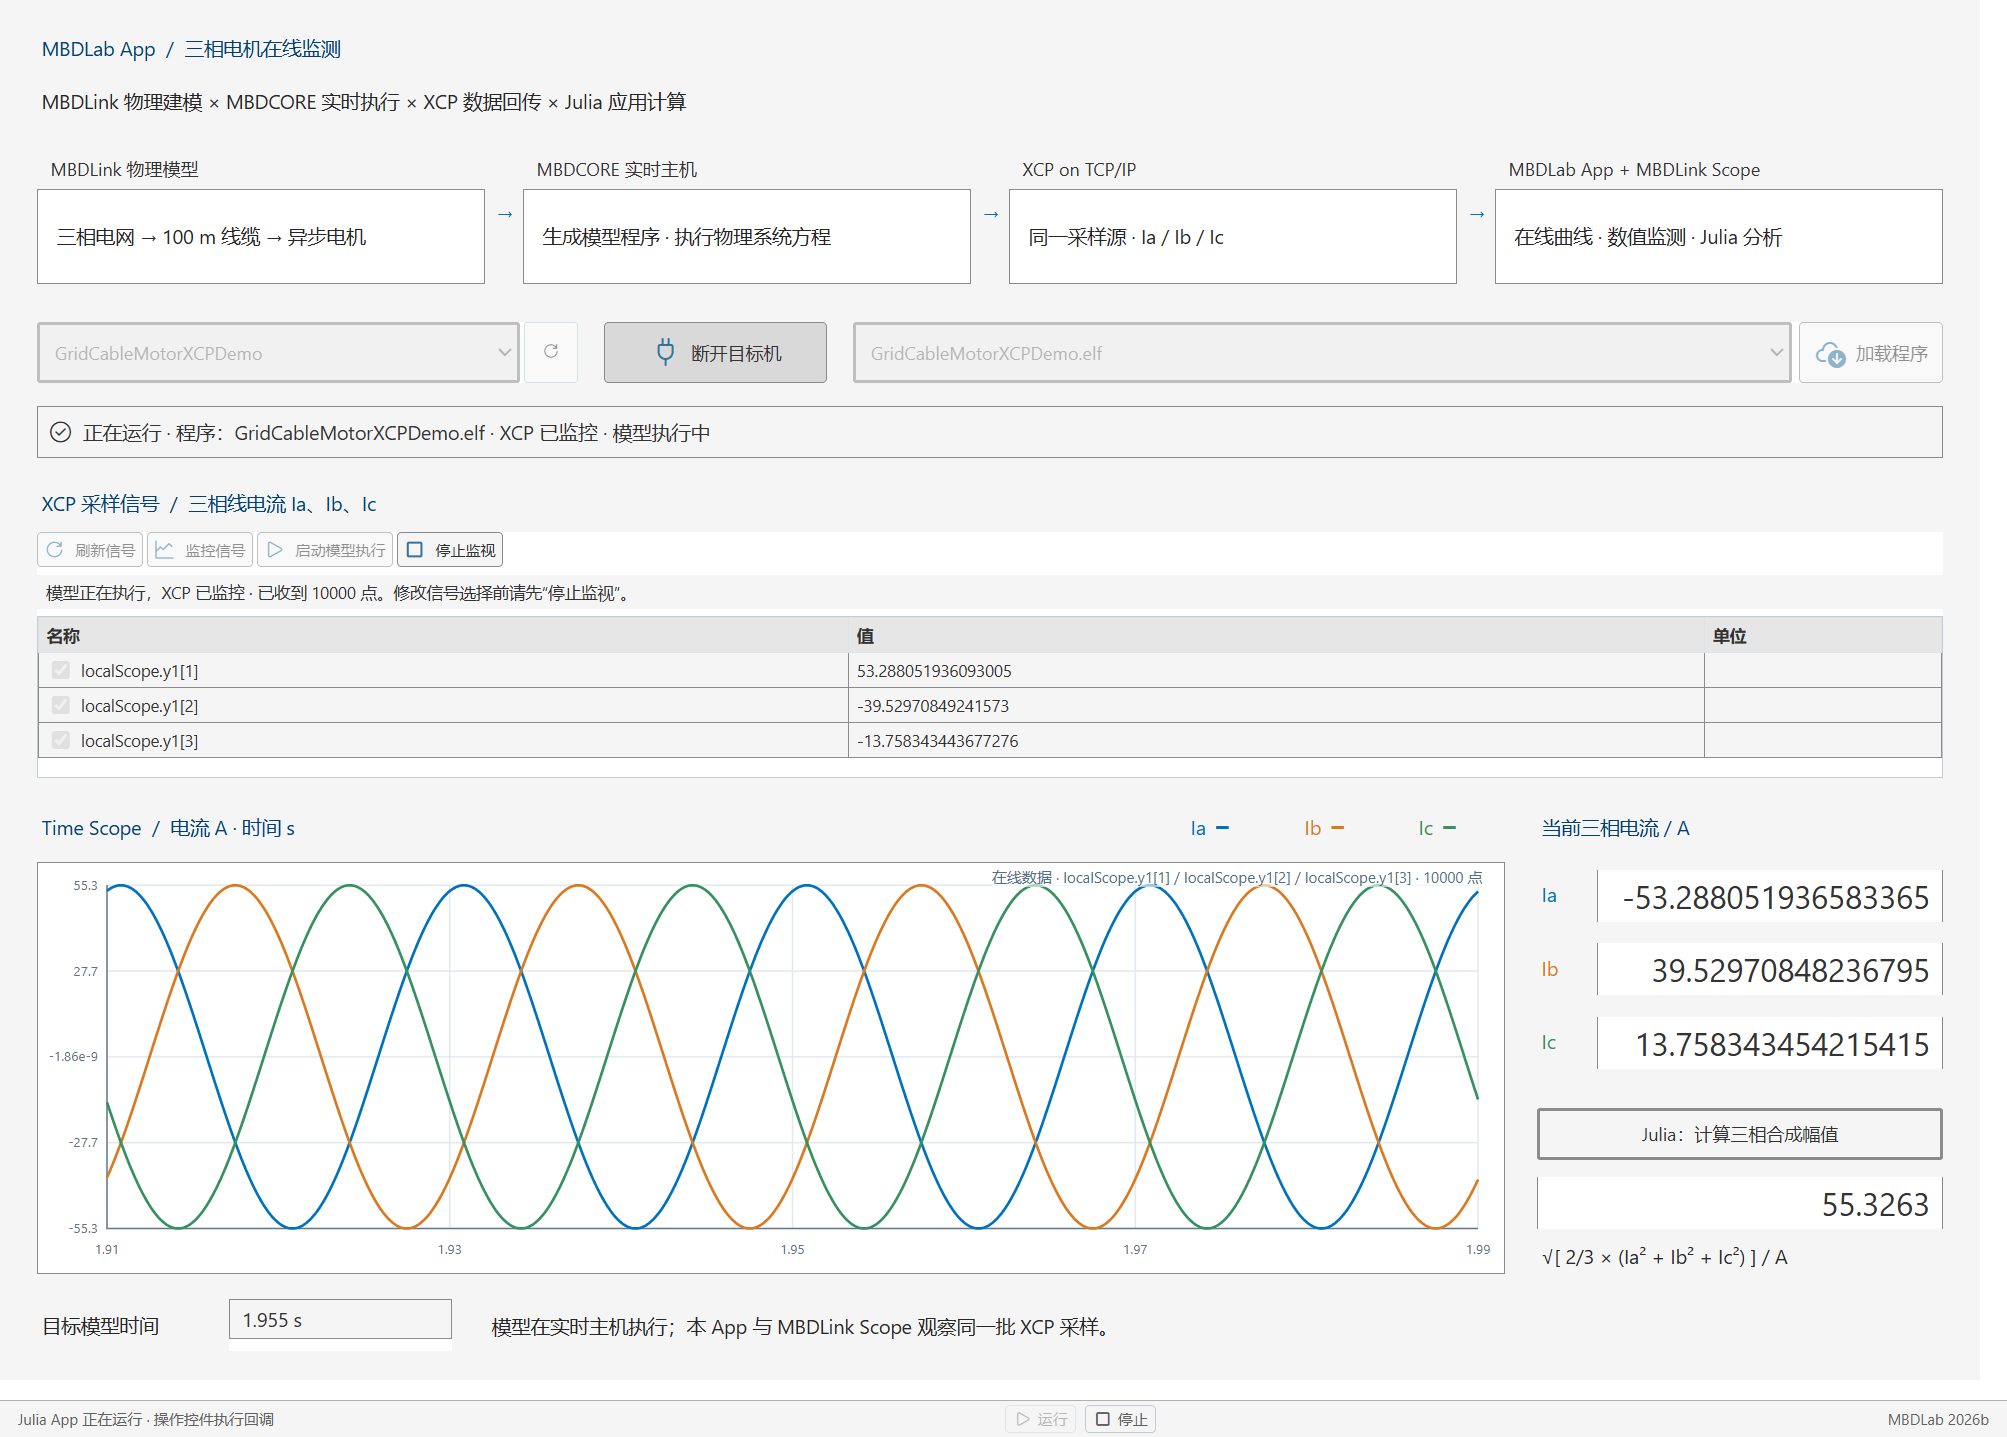Click the 55.3263 amplitude result field

click(x=1739, y=1203)
